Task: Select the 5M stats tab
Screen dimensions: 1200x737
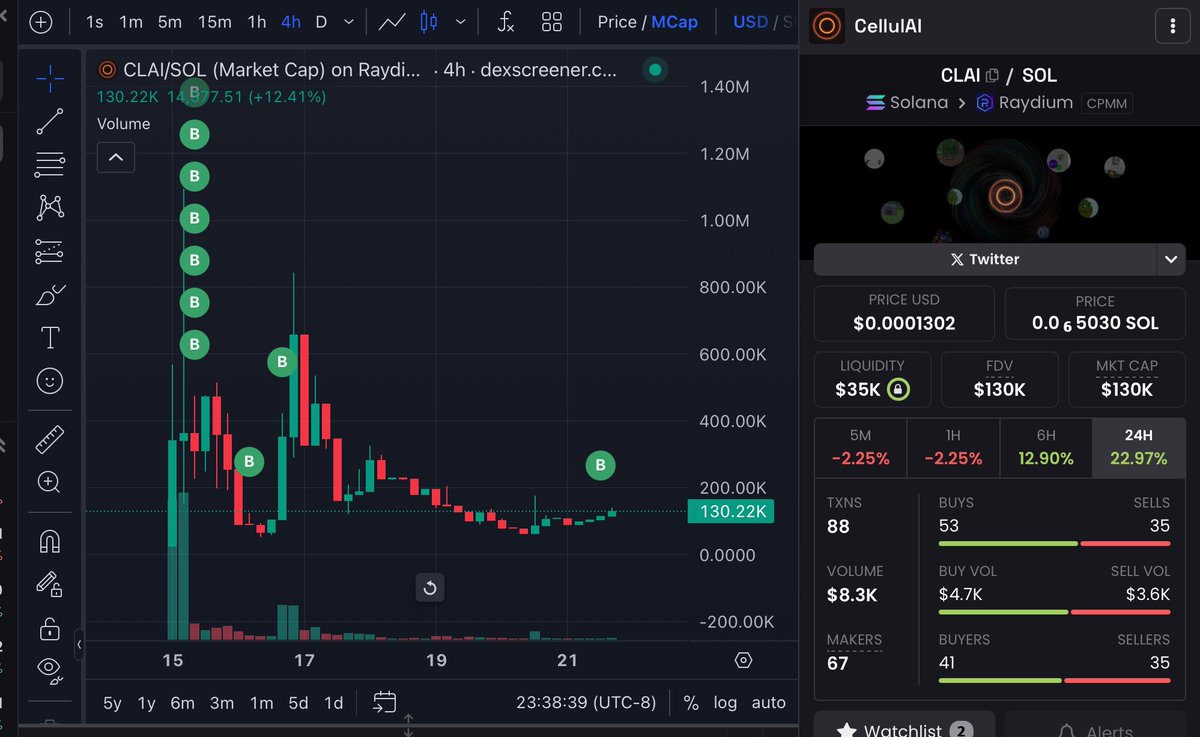Action: pyautogui.click(x=860, y=448)
